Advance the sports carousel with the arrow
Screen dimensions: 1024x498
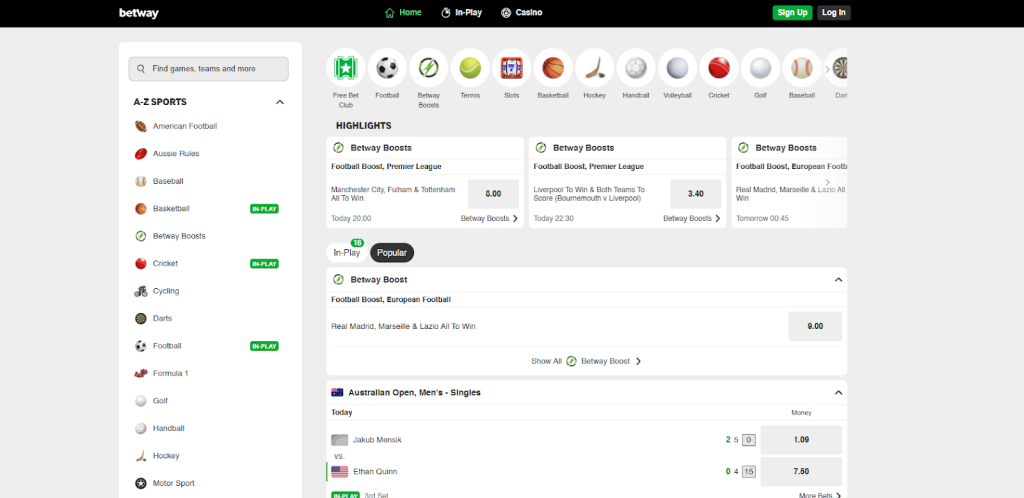pyautogui.click(x=827, y=69)
